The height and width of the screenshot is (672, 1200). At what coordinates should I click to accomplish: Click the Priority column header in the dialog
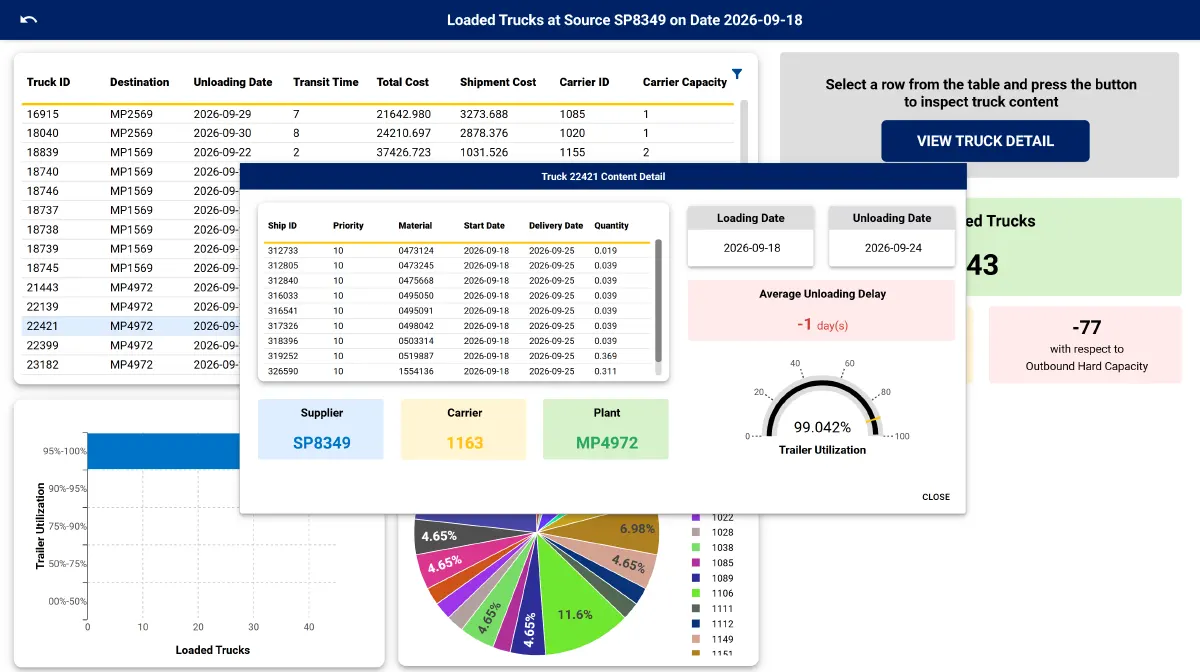coord(349,226)
